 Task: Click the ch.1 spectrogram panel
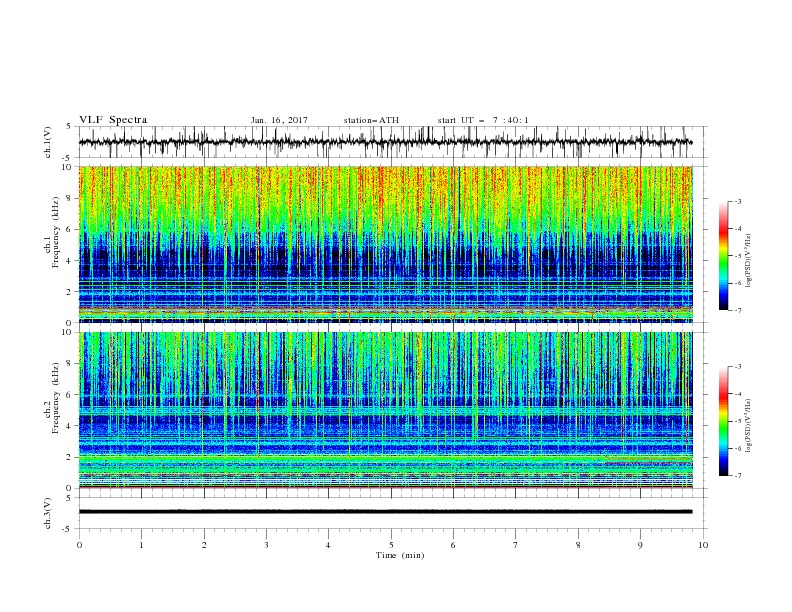[386, 244]
